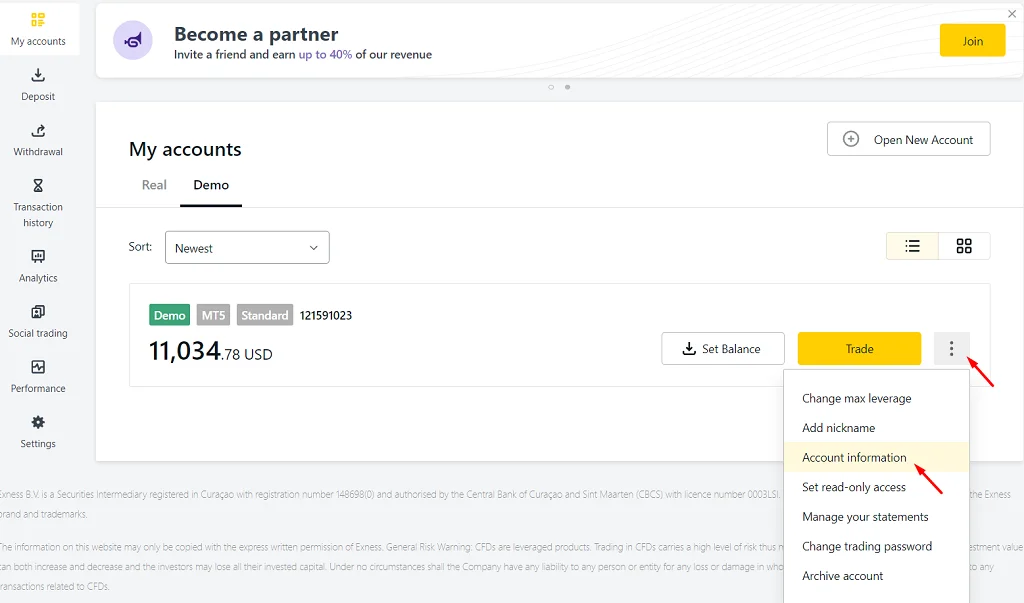Expand the Sort by Newest dropdown
1024x603 pixels.
pyautogui.click(x=247, y=248)
